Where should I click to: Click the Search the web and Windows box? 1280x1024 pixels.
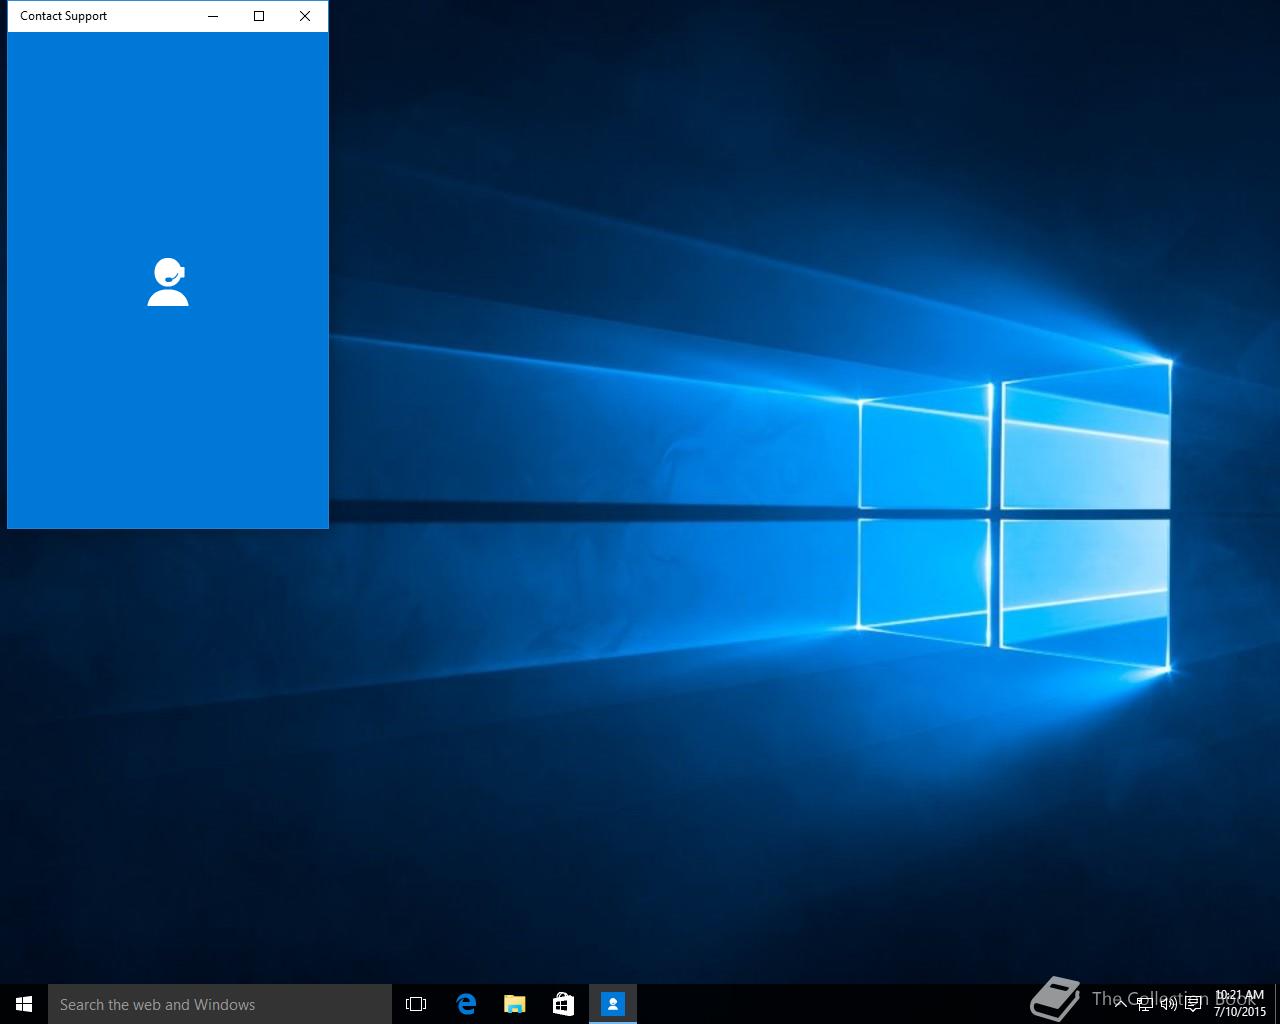220,1004
